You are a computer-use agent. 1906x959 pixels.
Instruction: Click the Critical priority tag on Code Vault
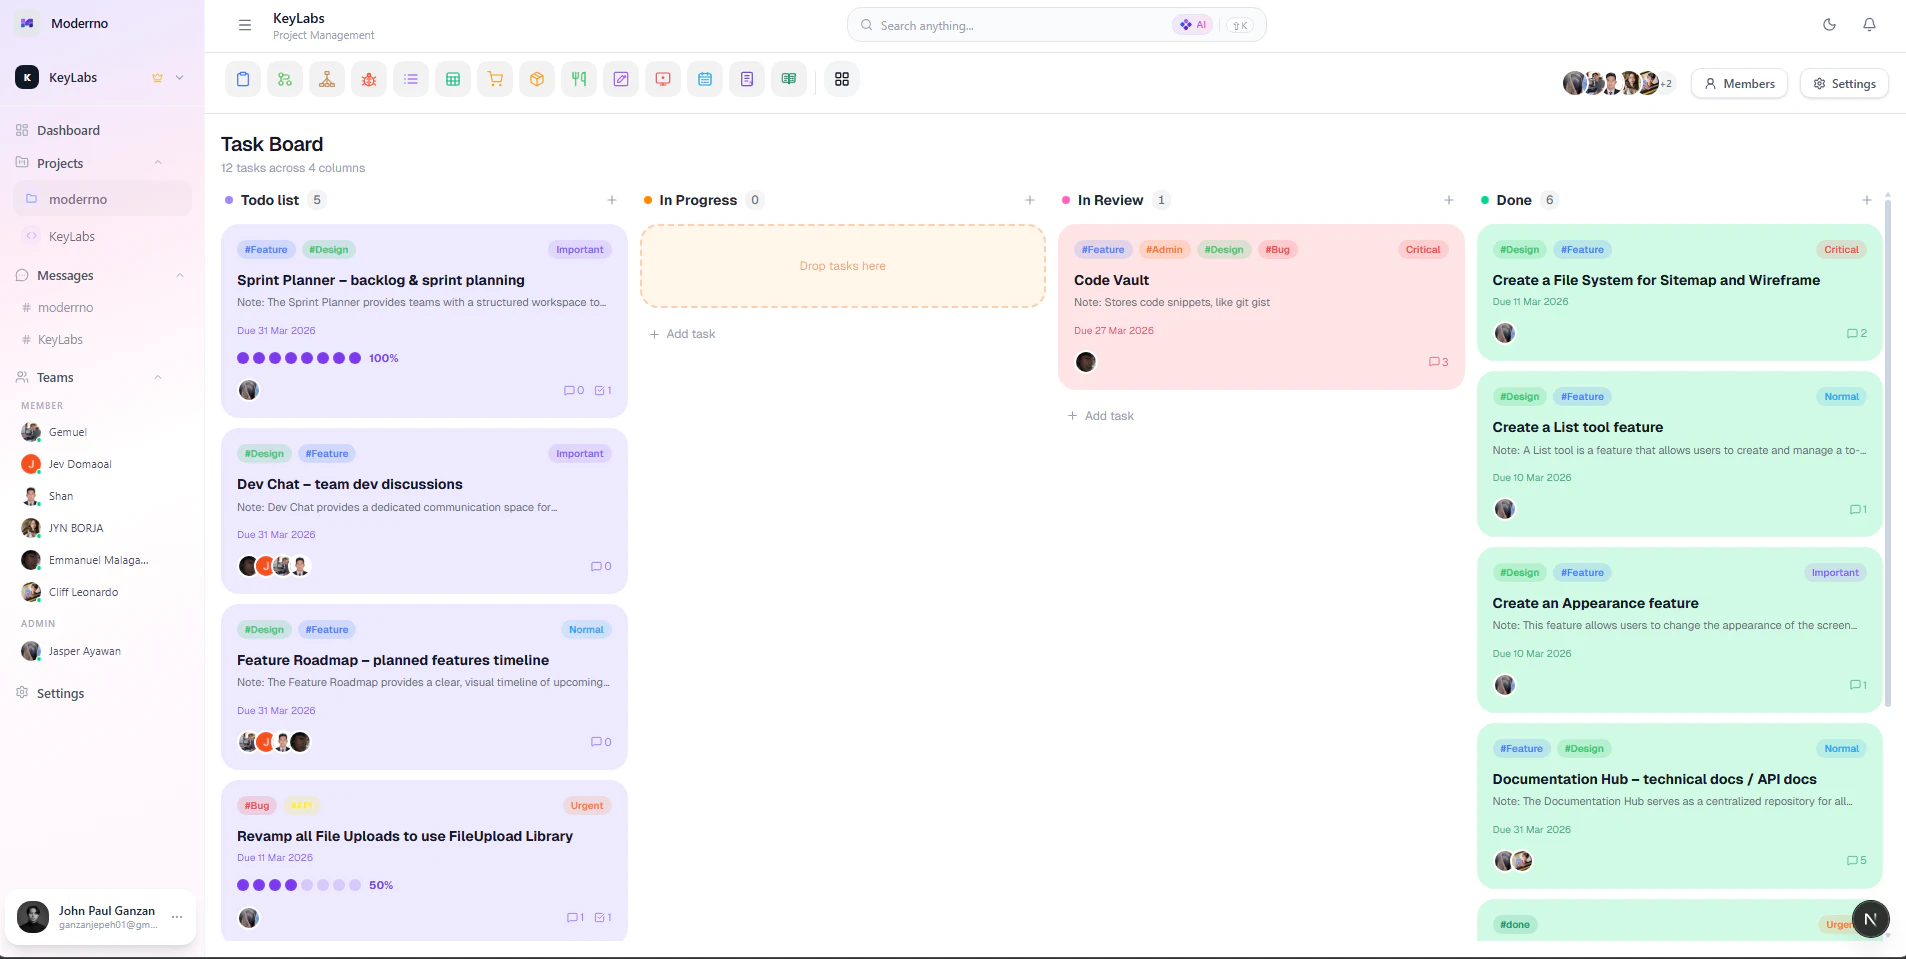[1423, 250]
